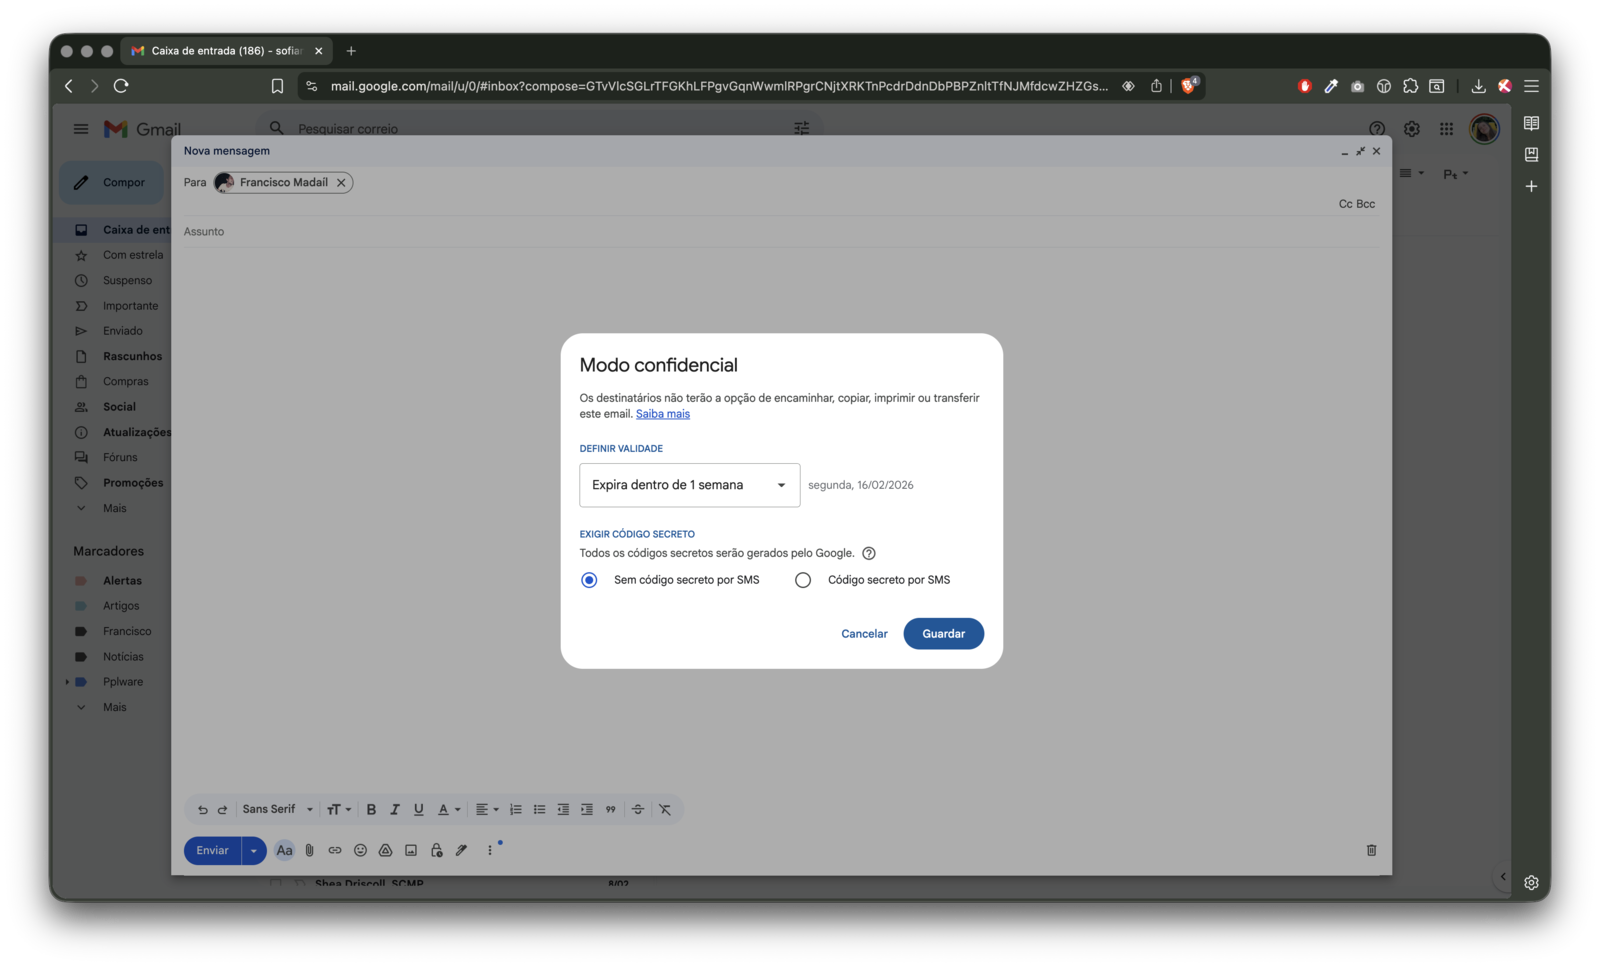Open the 'Saiba mais' link
This screenshot has height=967, width=1600.
[x=662, y=414]
